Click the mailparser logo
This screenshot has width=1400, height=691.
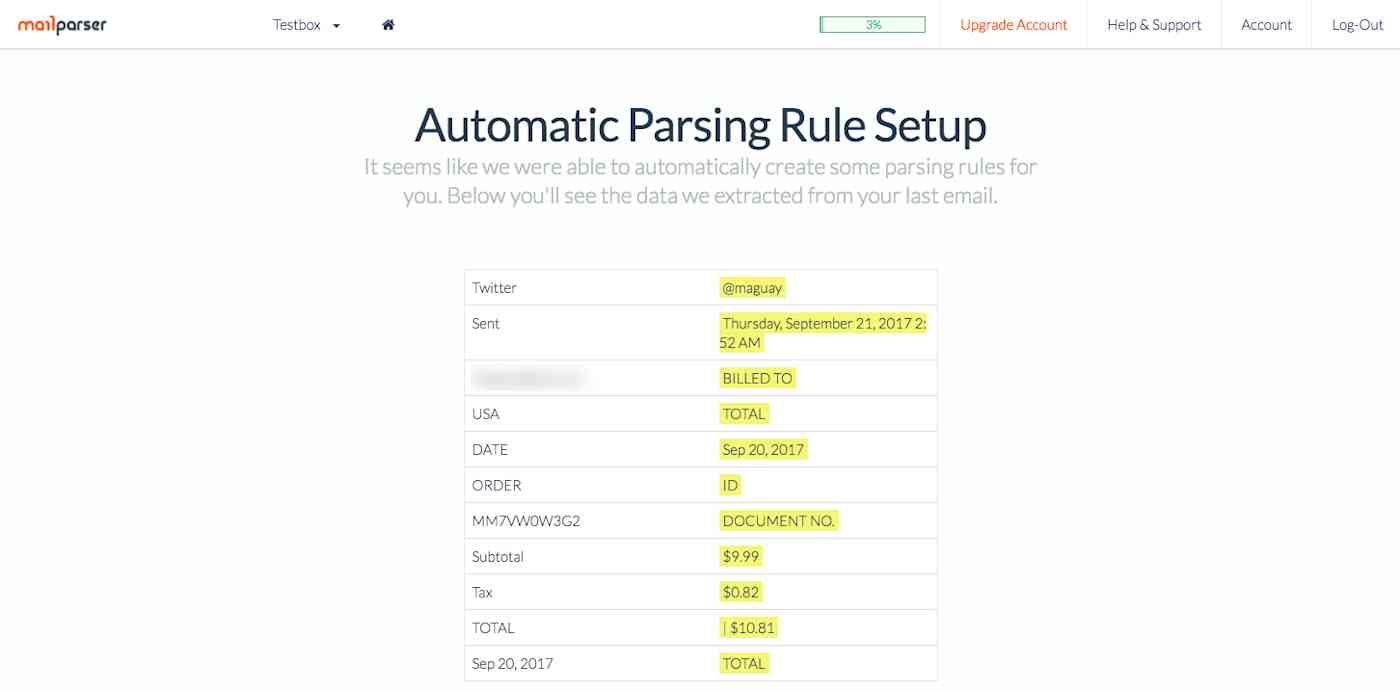point(64,24)
